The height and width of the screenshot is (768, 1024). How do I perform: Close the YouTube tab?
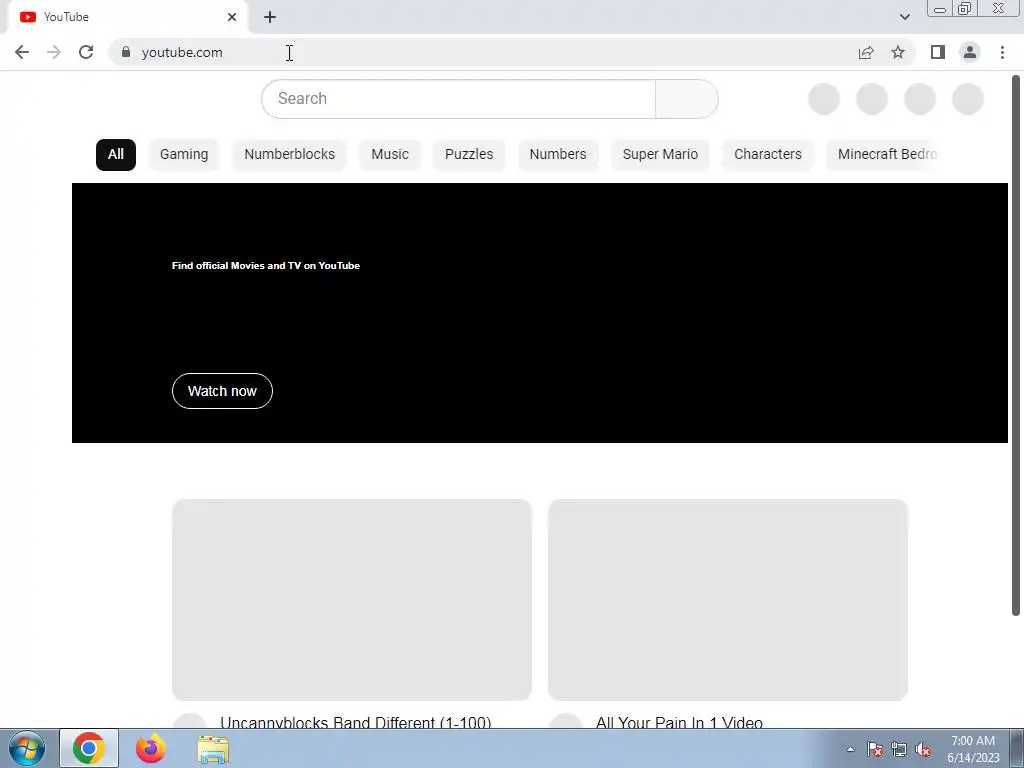pos(232,17)
